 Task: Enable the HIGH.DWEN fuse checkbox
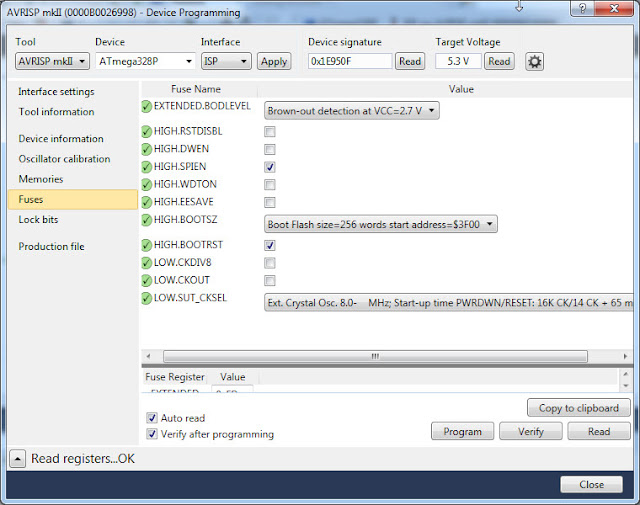pyautogui.click(x=270, y=149)
